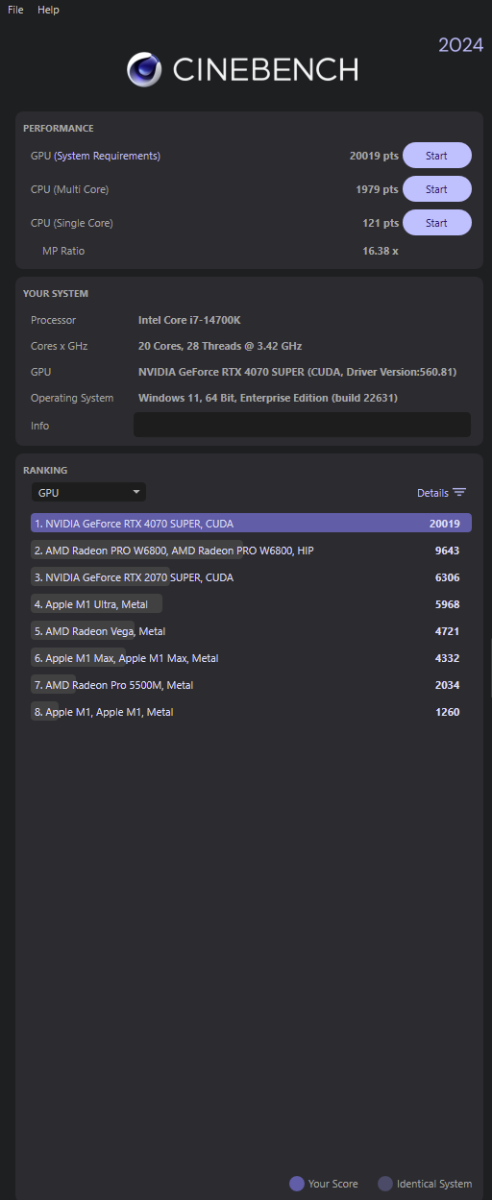Select the AMD Radeon Pro 5500M entry
Image resolution: width=492 pixels, height=1200 pixels.
(251, 685)
